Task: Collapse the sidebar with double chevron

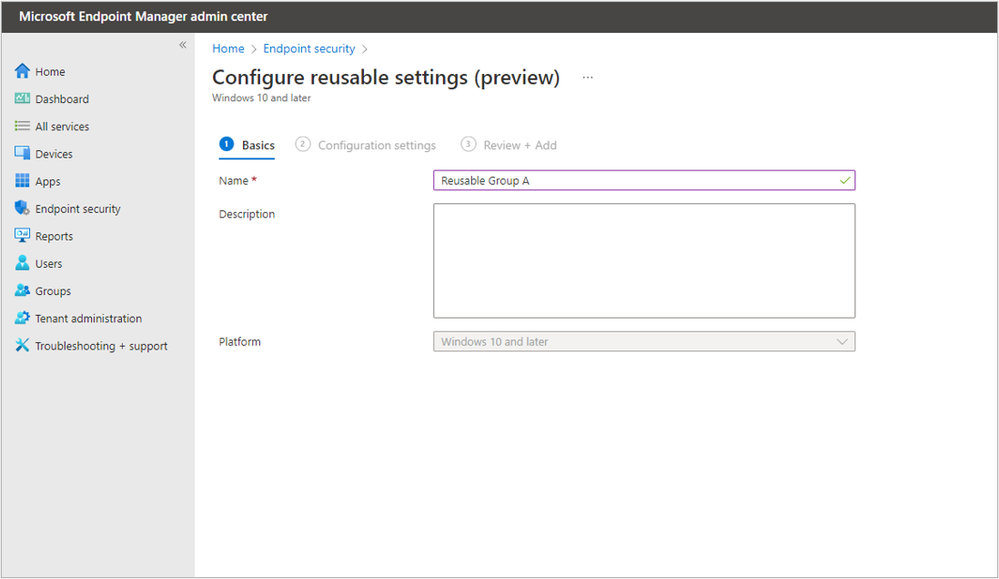Action: 183,45
